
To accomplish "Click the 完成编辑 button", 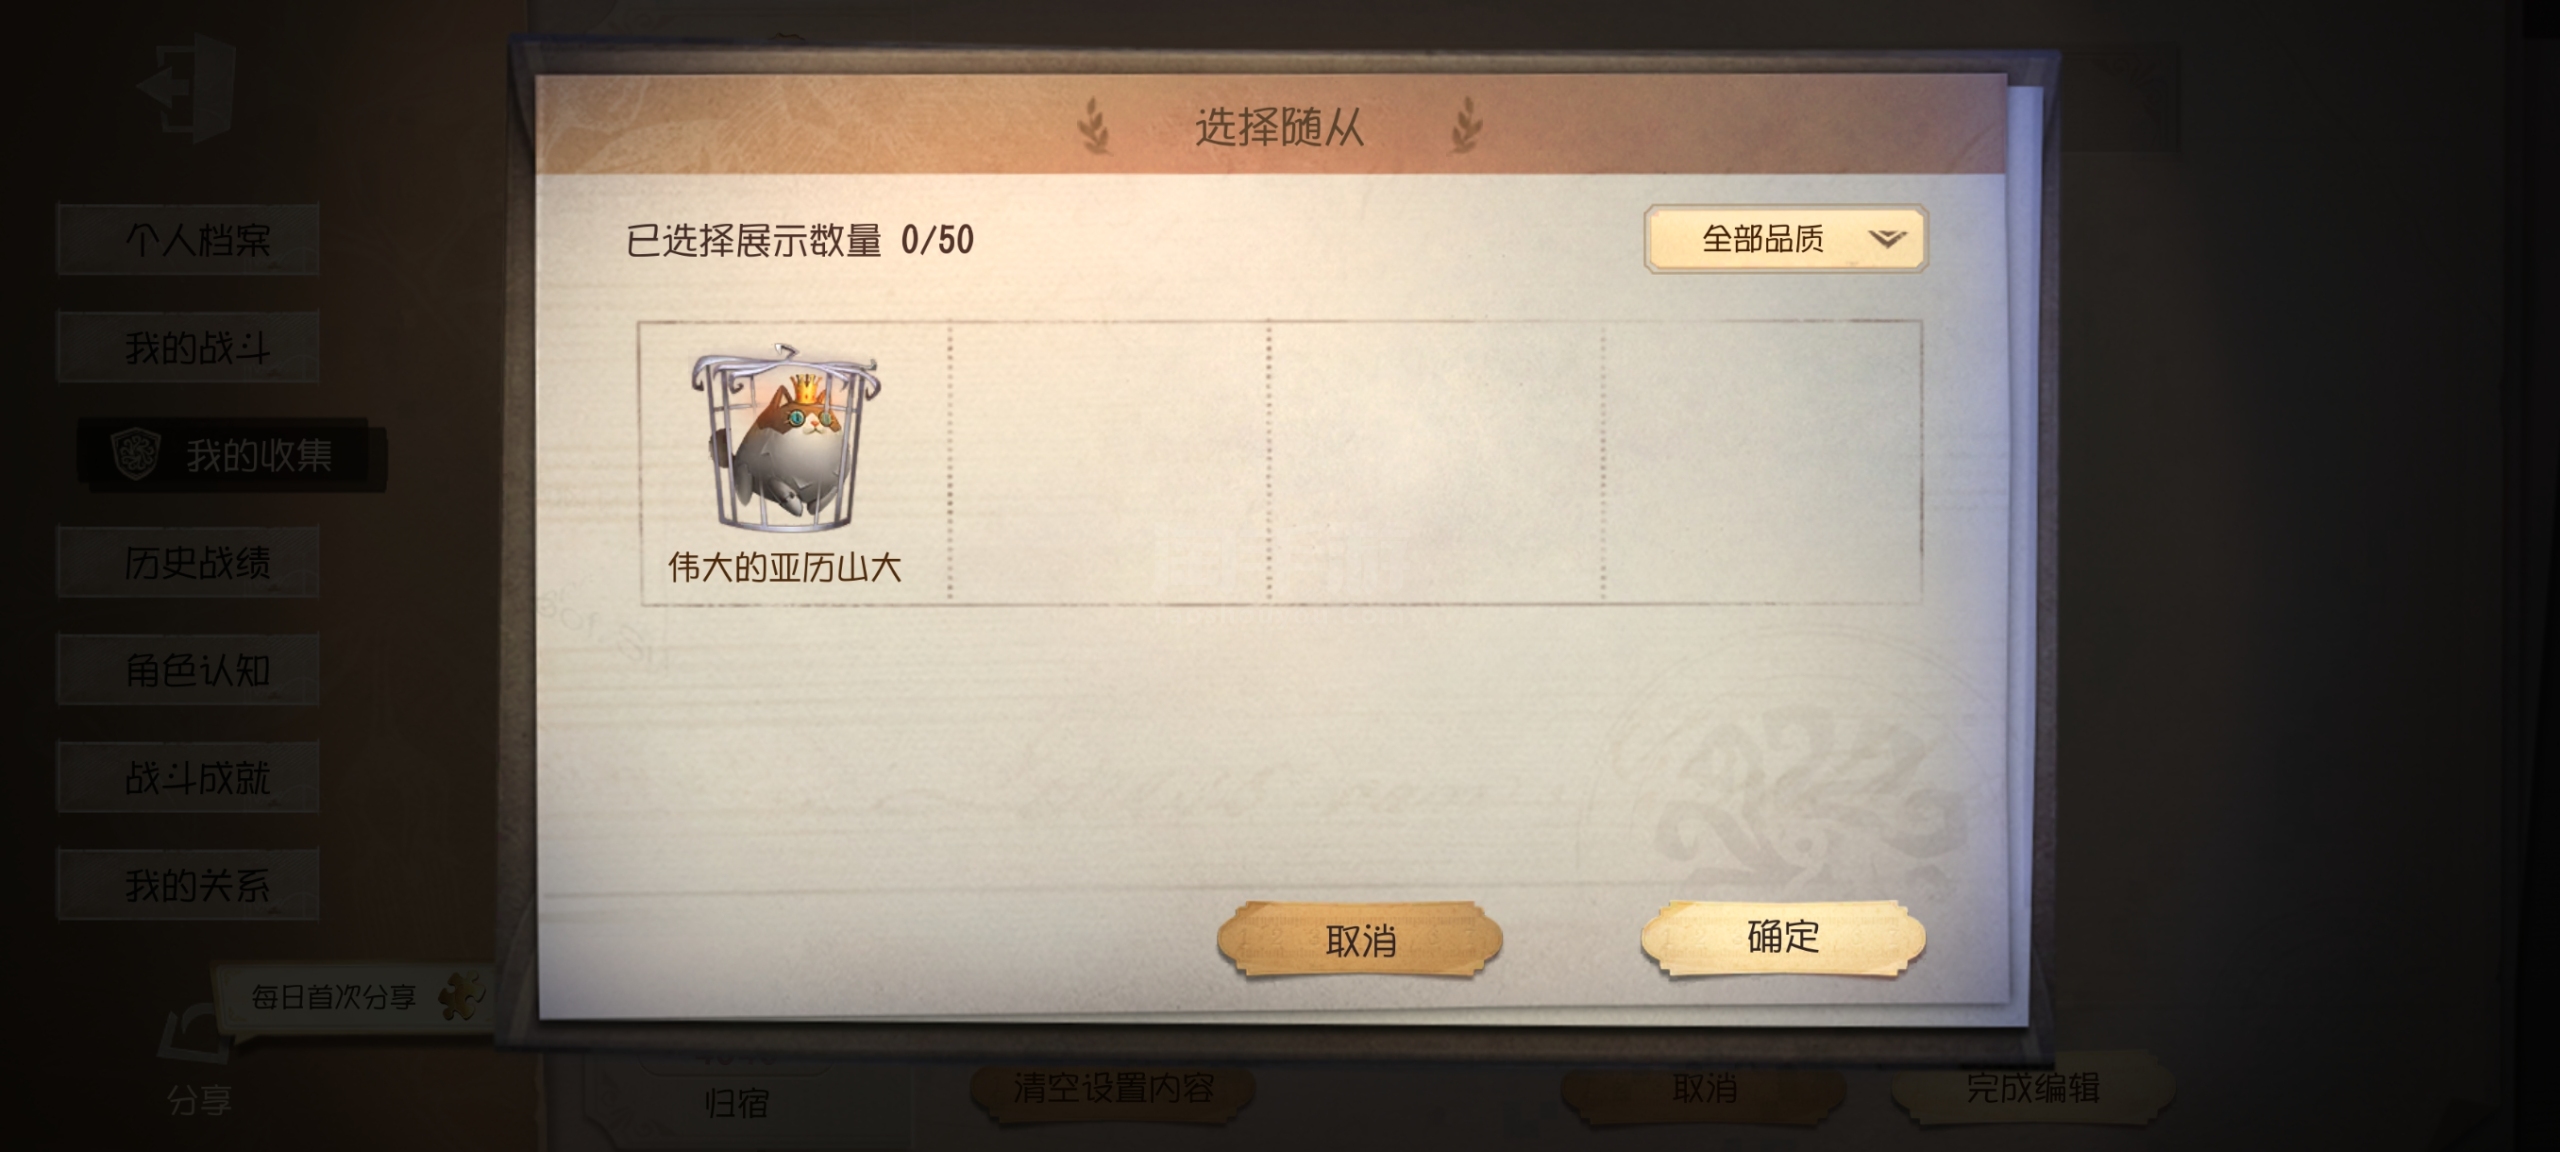I will pos(2032,1087).
